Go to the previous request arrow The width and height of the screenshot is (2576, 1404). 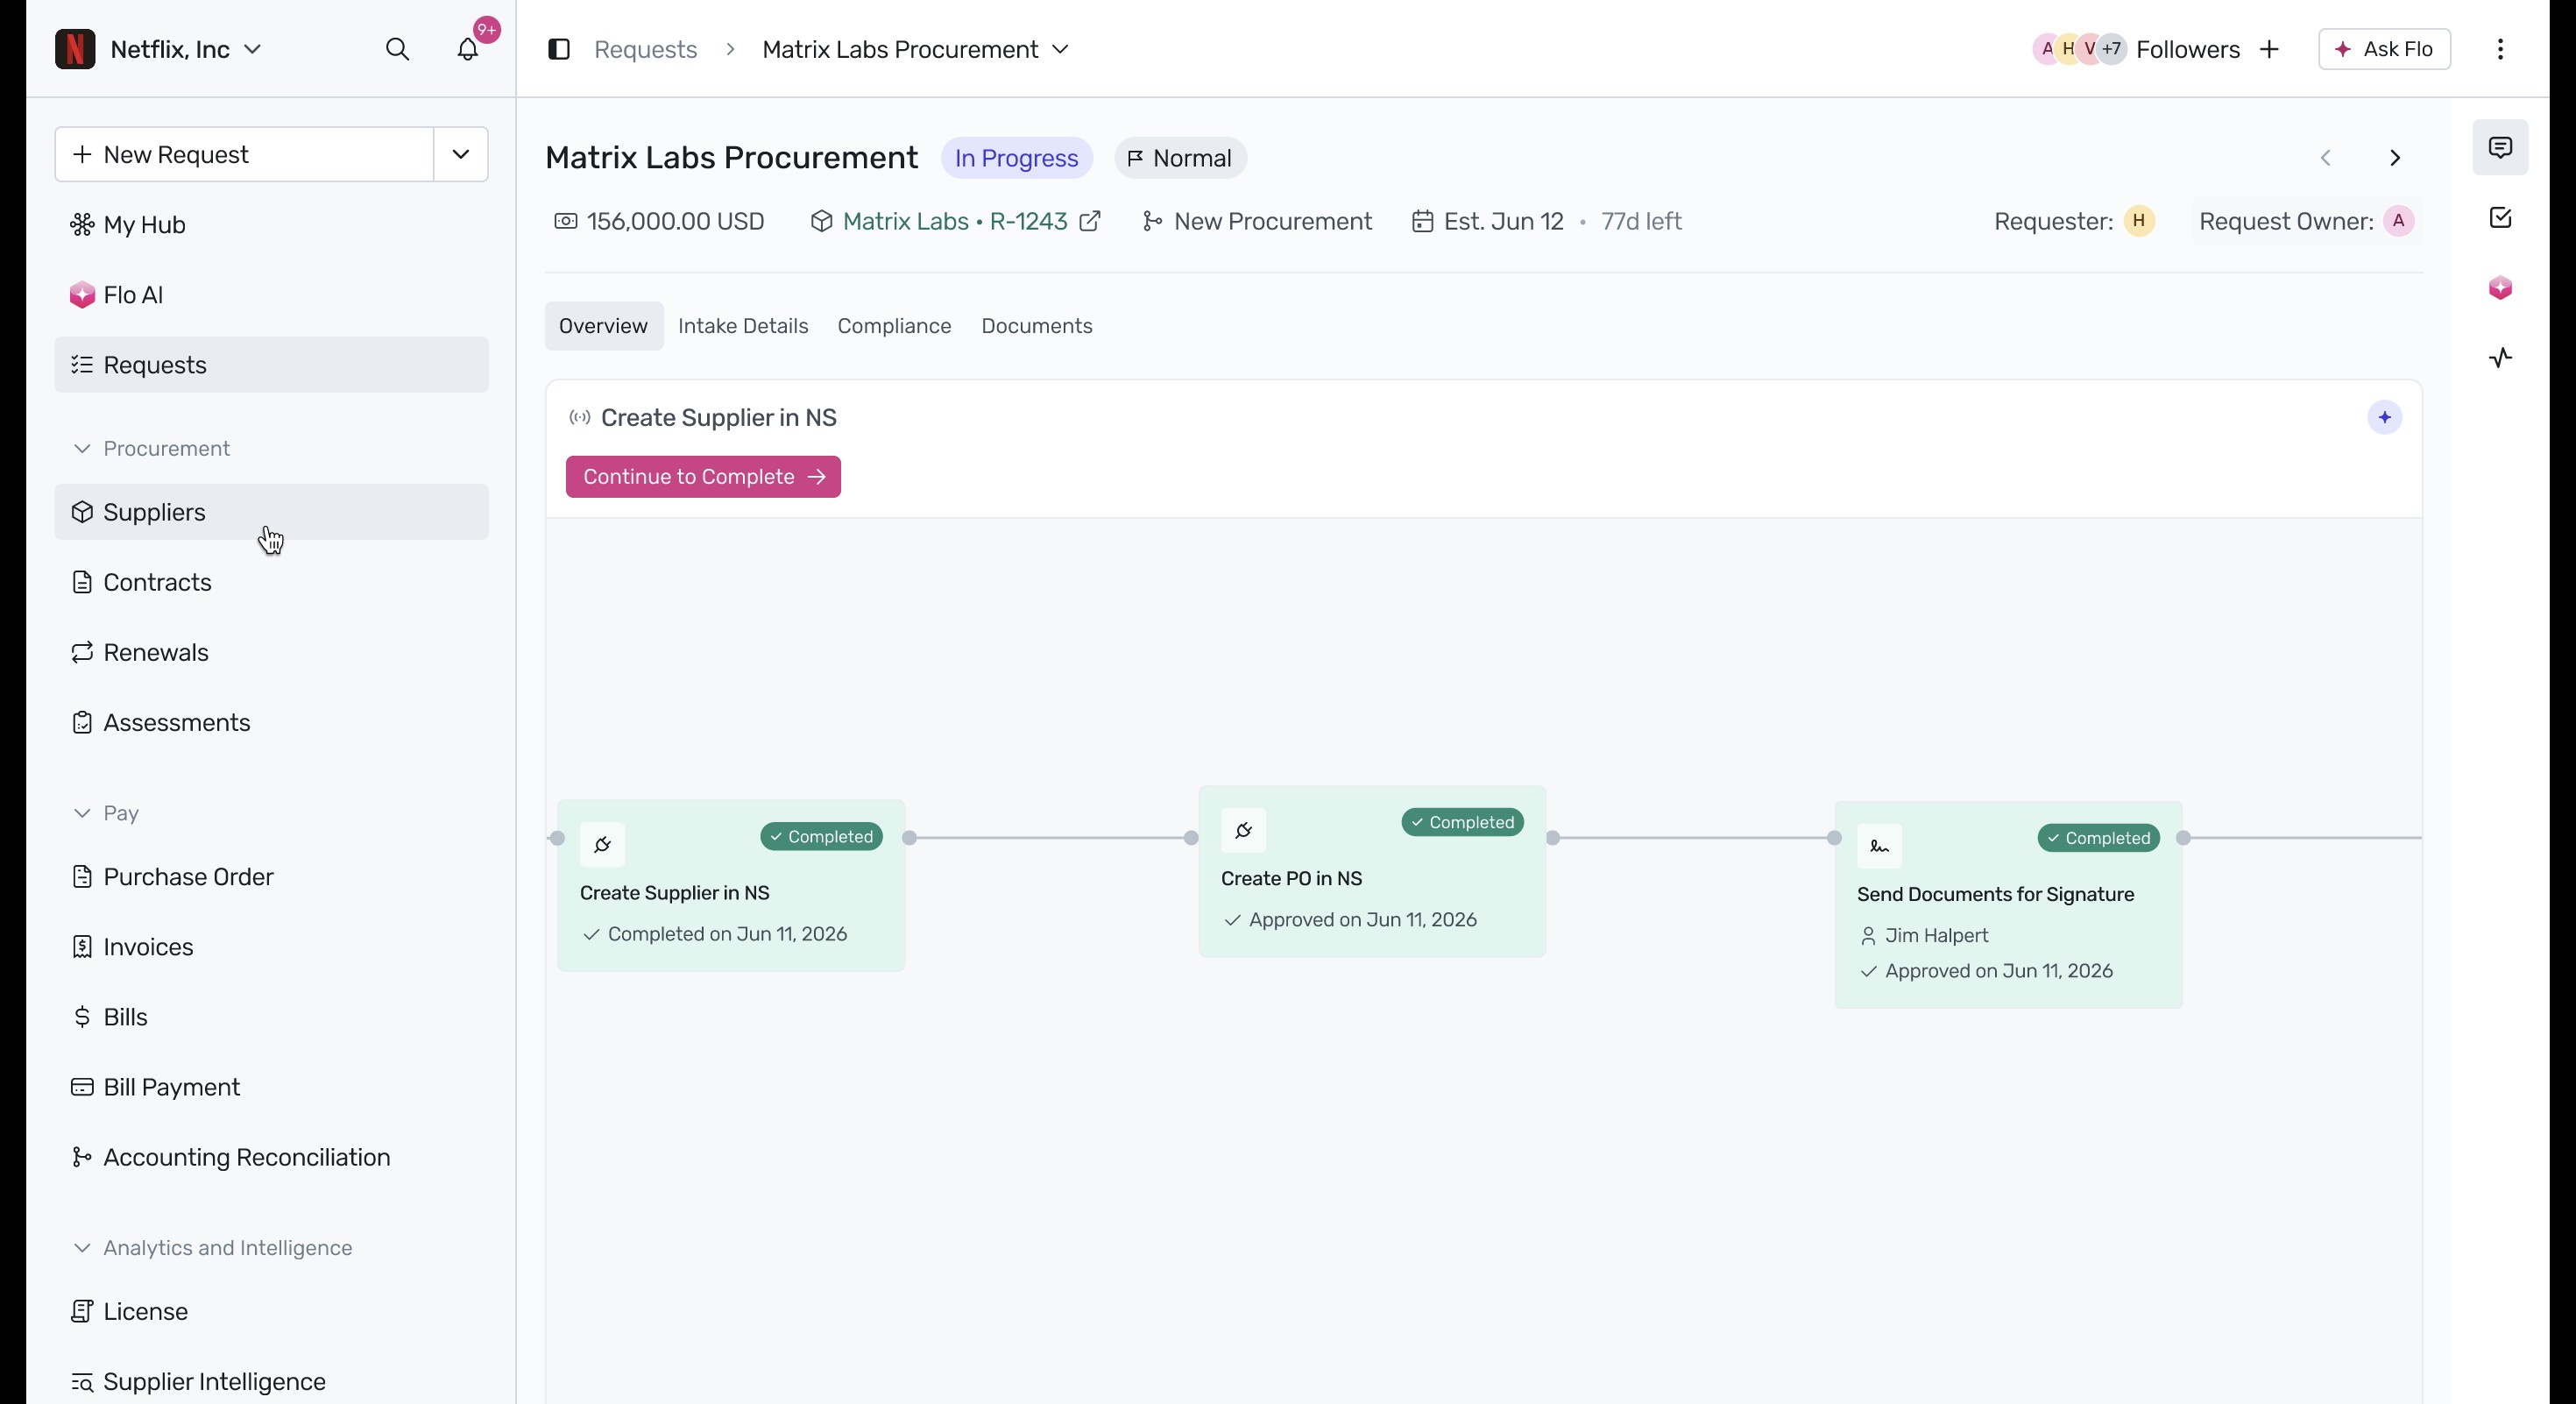2326,158
